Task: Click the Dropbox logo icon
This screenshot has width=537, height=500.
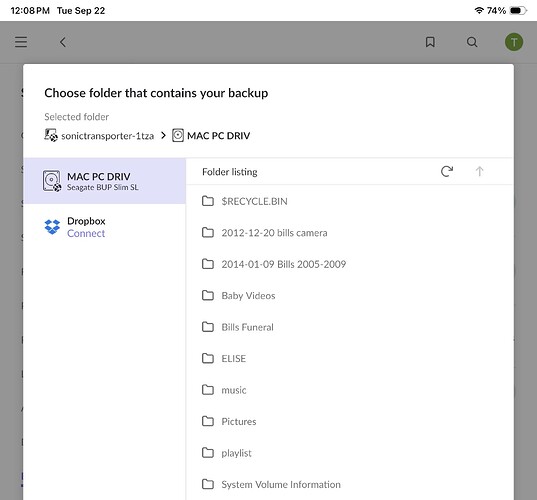Action: tap(52, 227)
